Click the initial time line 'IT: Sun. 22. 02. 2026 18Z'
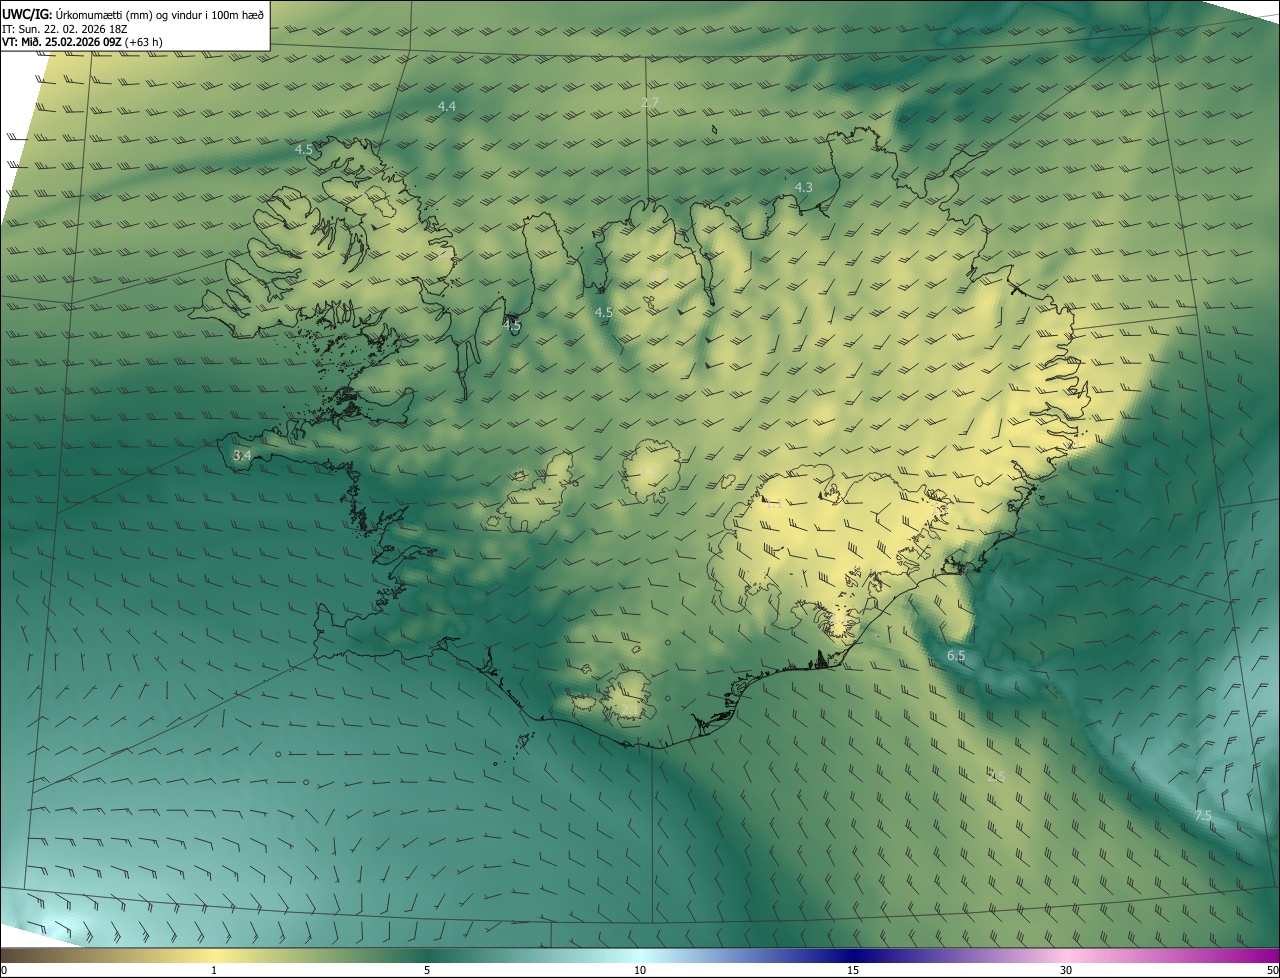1280x978 pixels. tap(66, 29)
